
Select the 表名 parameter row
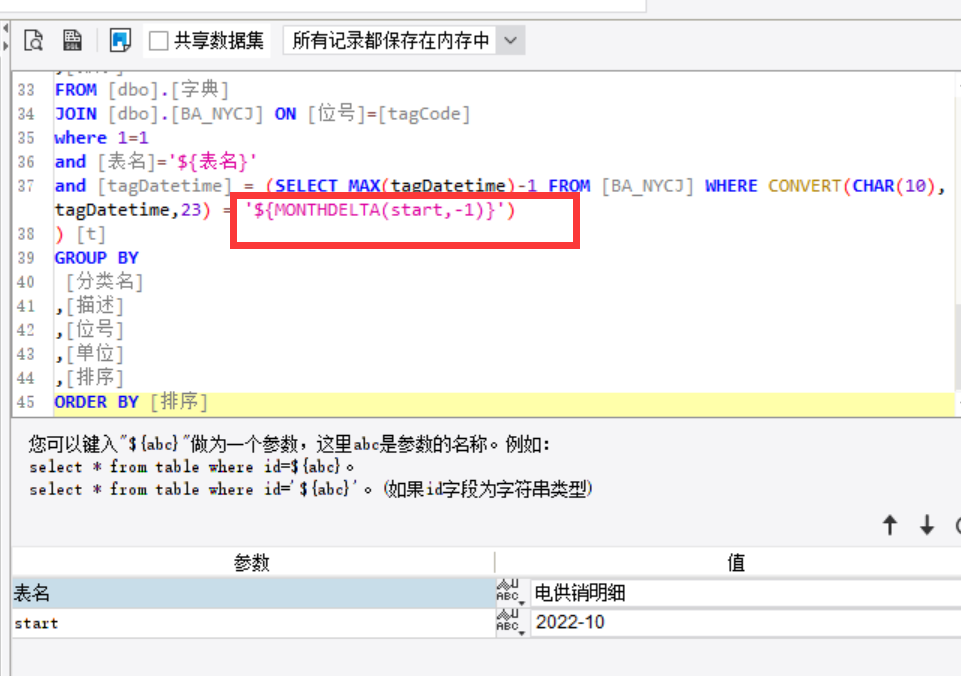point(253,593)
